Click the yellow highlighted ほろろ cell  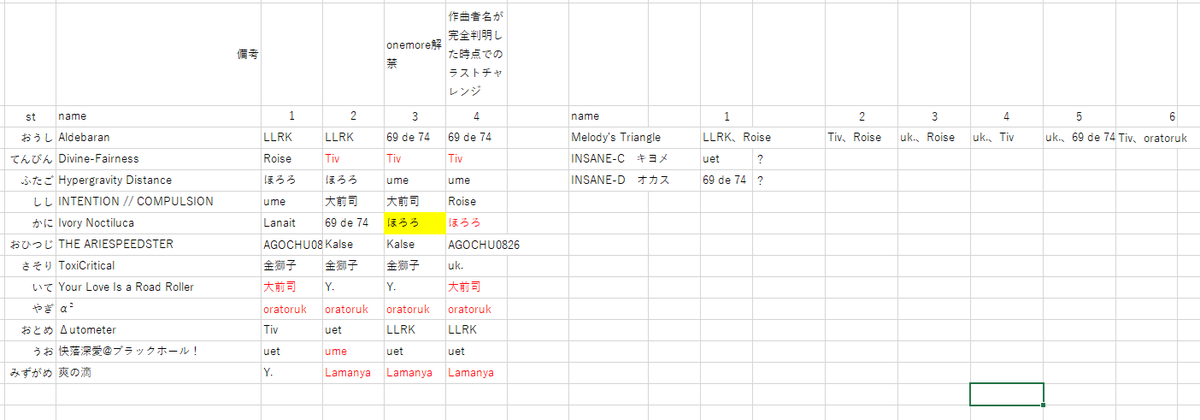tap(414, 223)
